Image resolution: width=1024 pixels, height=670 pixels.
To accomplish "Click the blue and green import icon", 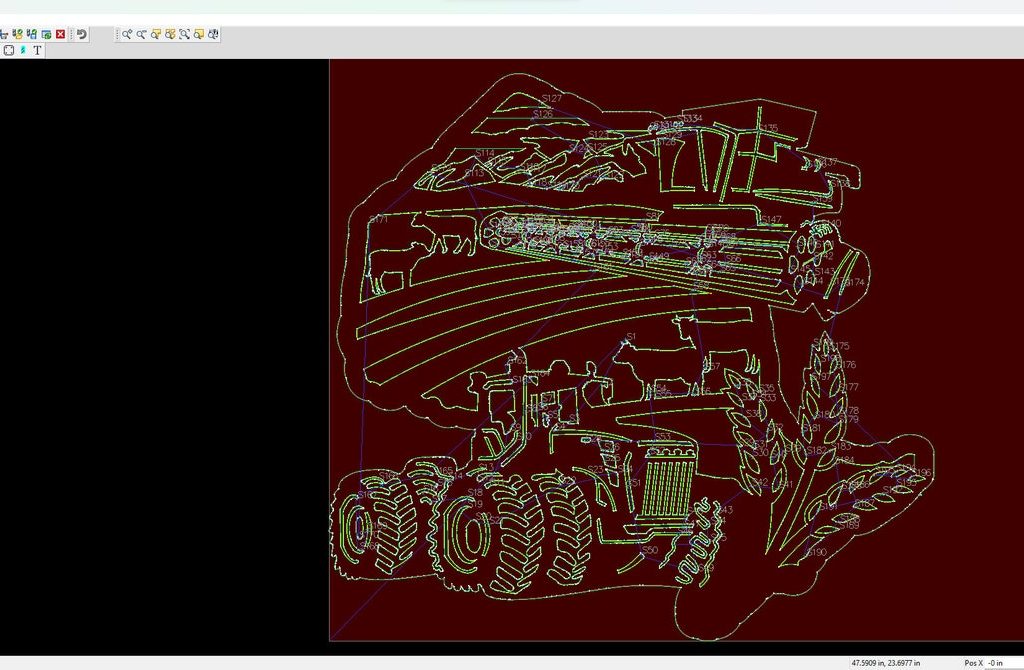I will pos(32,34).
